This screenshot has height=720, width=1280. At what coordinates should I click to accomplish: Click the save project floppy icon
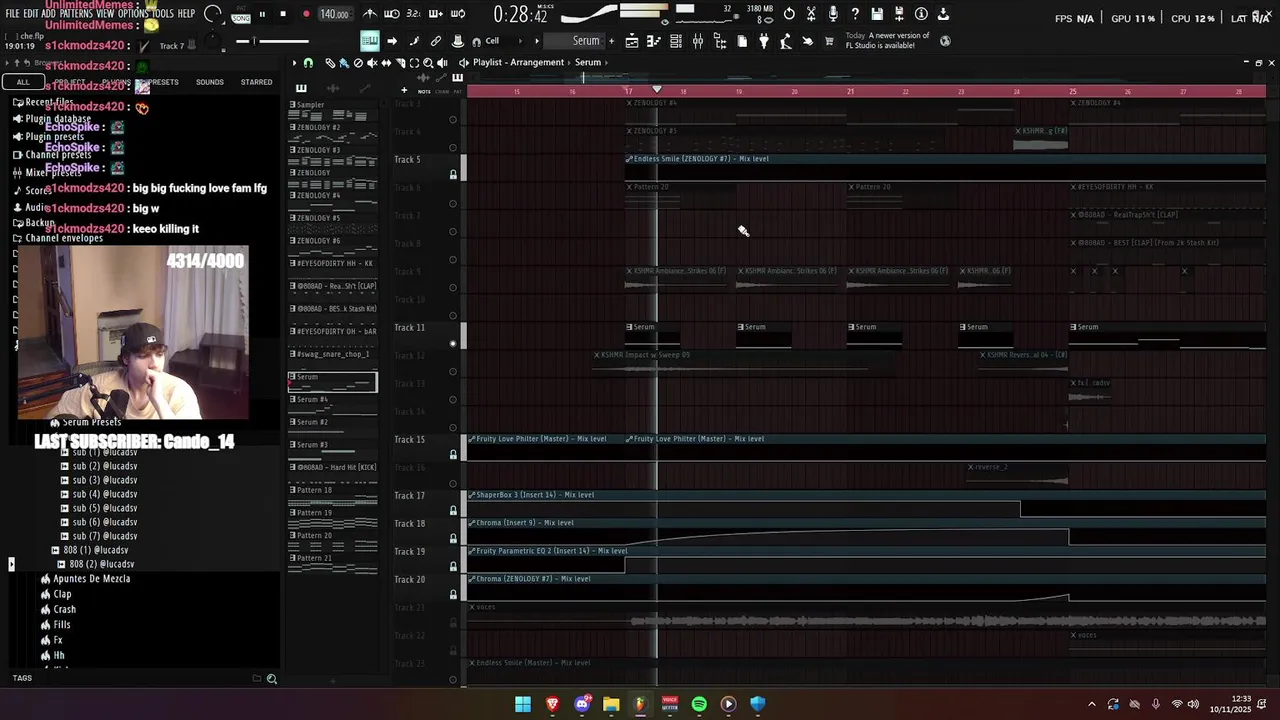(877, 14)
